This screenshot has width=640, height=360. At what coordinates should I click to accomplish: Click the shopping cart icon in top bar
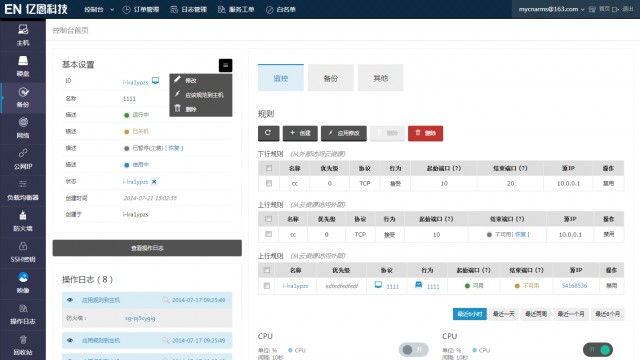(592, 9)
